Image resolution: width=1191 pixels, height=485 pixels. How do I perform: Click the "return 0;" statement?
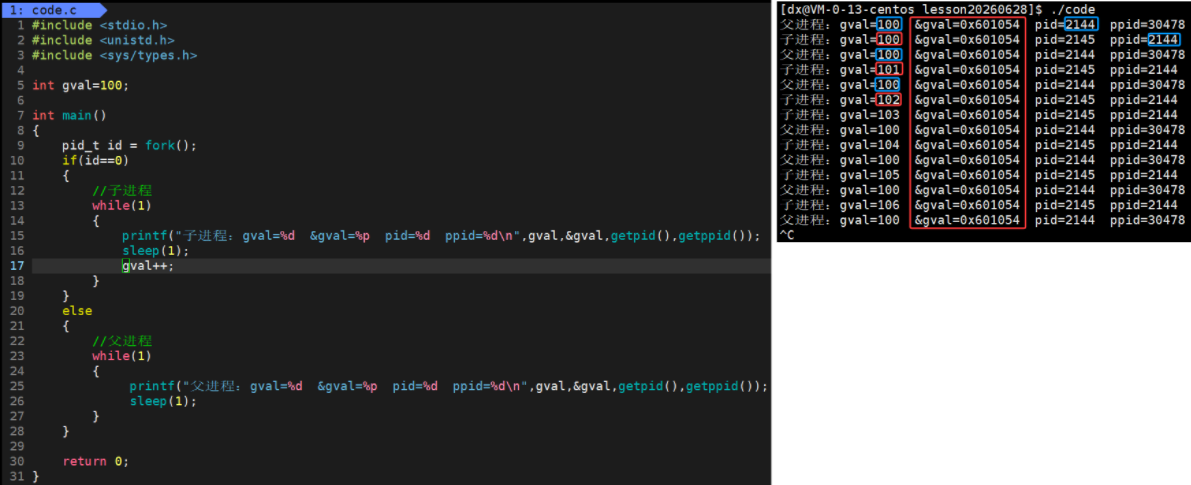[x=96, y=461]
